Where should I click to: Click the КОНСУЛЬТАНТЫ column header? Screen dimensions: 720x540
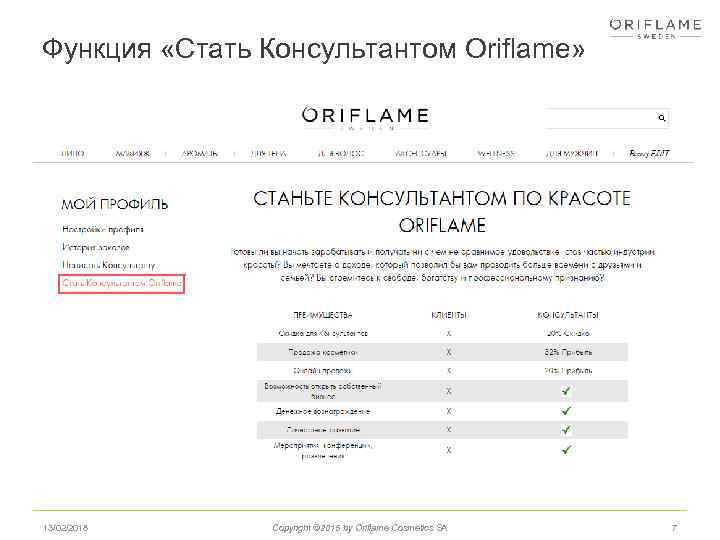[568, 315]
